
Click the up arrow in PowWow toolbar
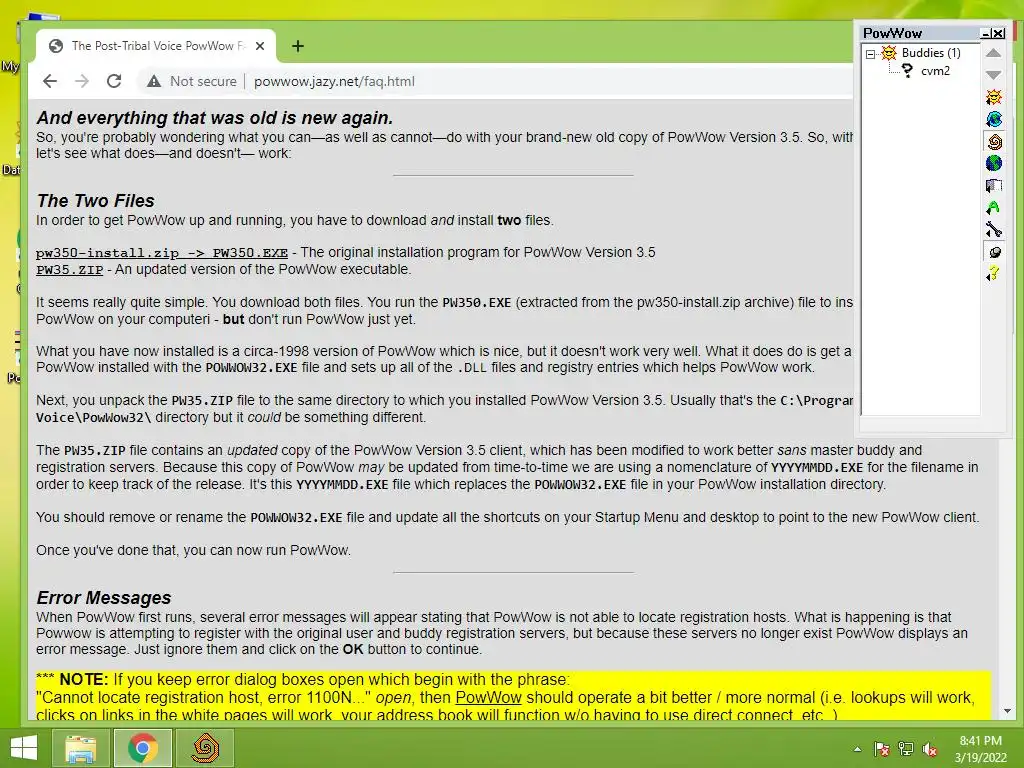click(x=993, y=53)
